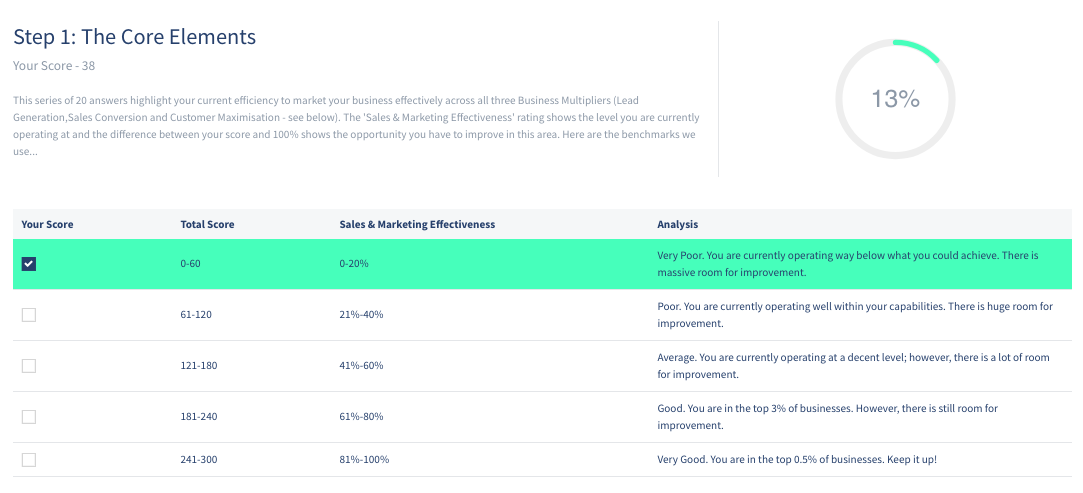Click the '241-300' total score cell

[198, 460]
